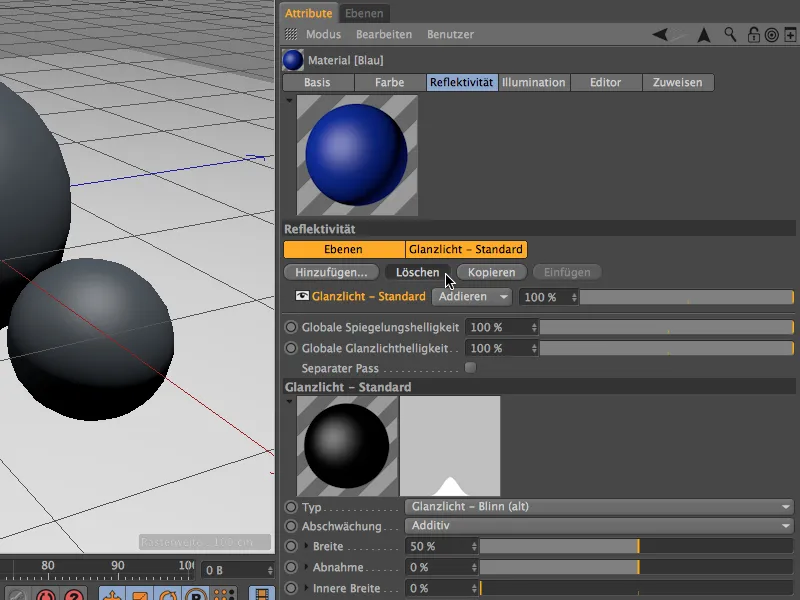Select the Reflektivität material tab
This screenshot has height=600, width=800.
tap(462, 82)
